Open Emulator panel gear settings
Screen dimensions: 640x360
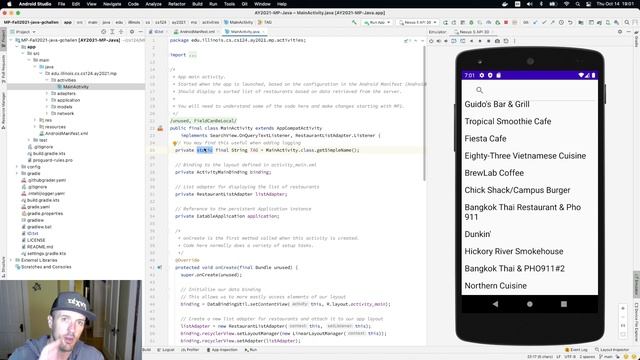coord(620,31)
